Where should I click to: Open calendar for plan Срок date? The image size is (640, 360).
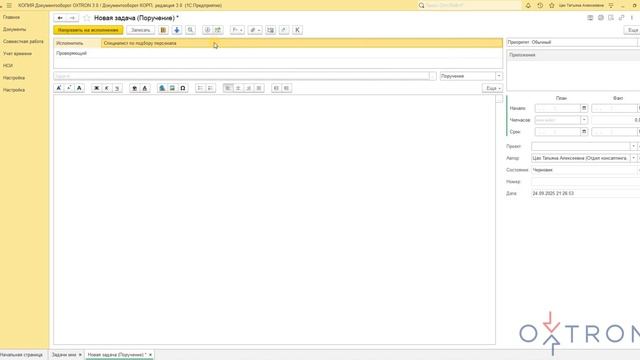[584, 132]
